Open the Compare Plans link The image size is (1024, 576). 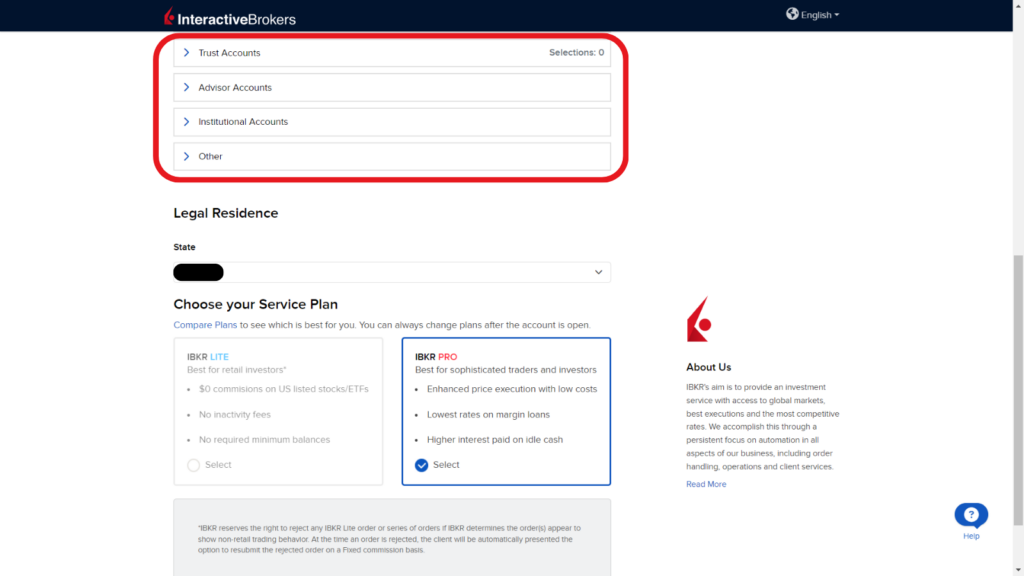pos(205,324)
